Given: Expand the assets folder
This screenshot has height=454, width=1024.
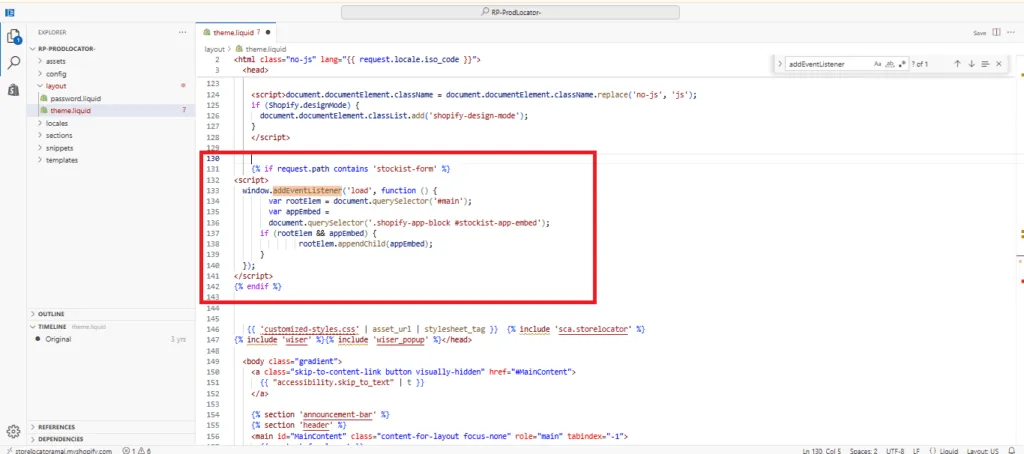Looking at the screenshot, I should (x=56, y=61).
